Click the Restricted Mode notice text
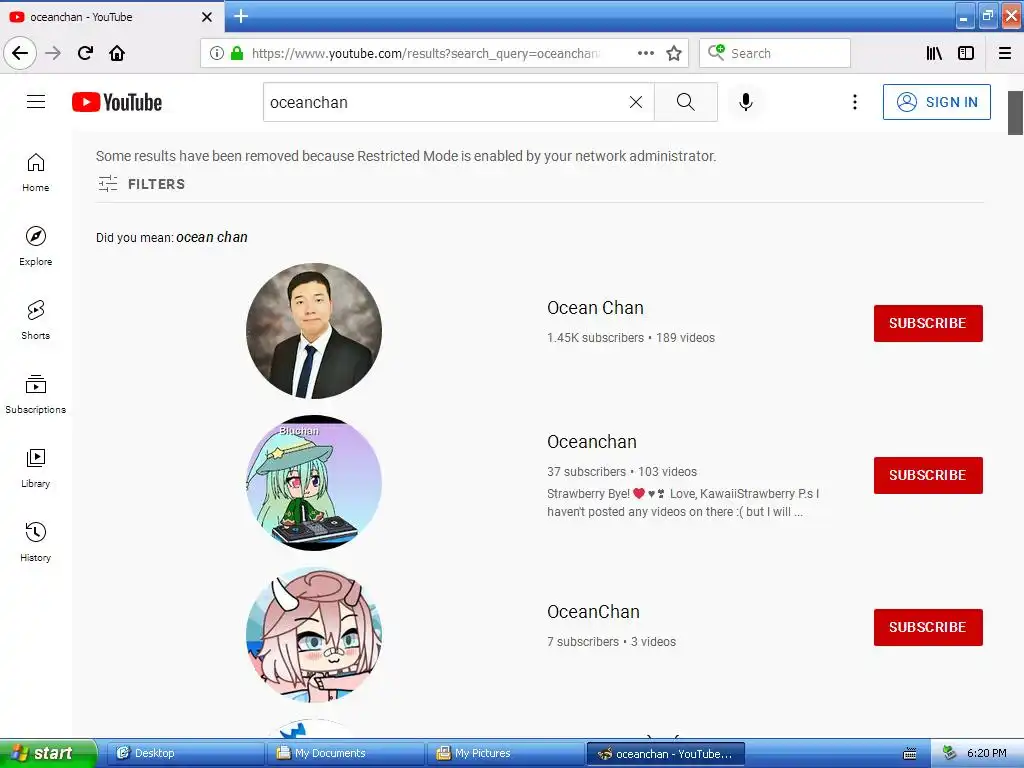 tap(406, 156)
